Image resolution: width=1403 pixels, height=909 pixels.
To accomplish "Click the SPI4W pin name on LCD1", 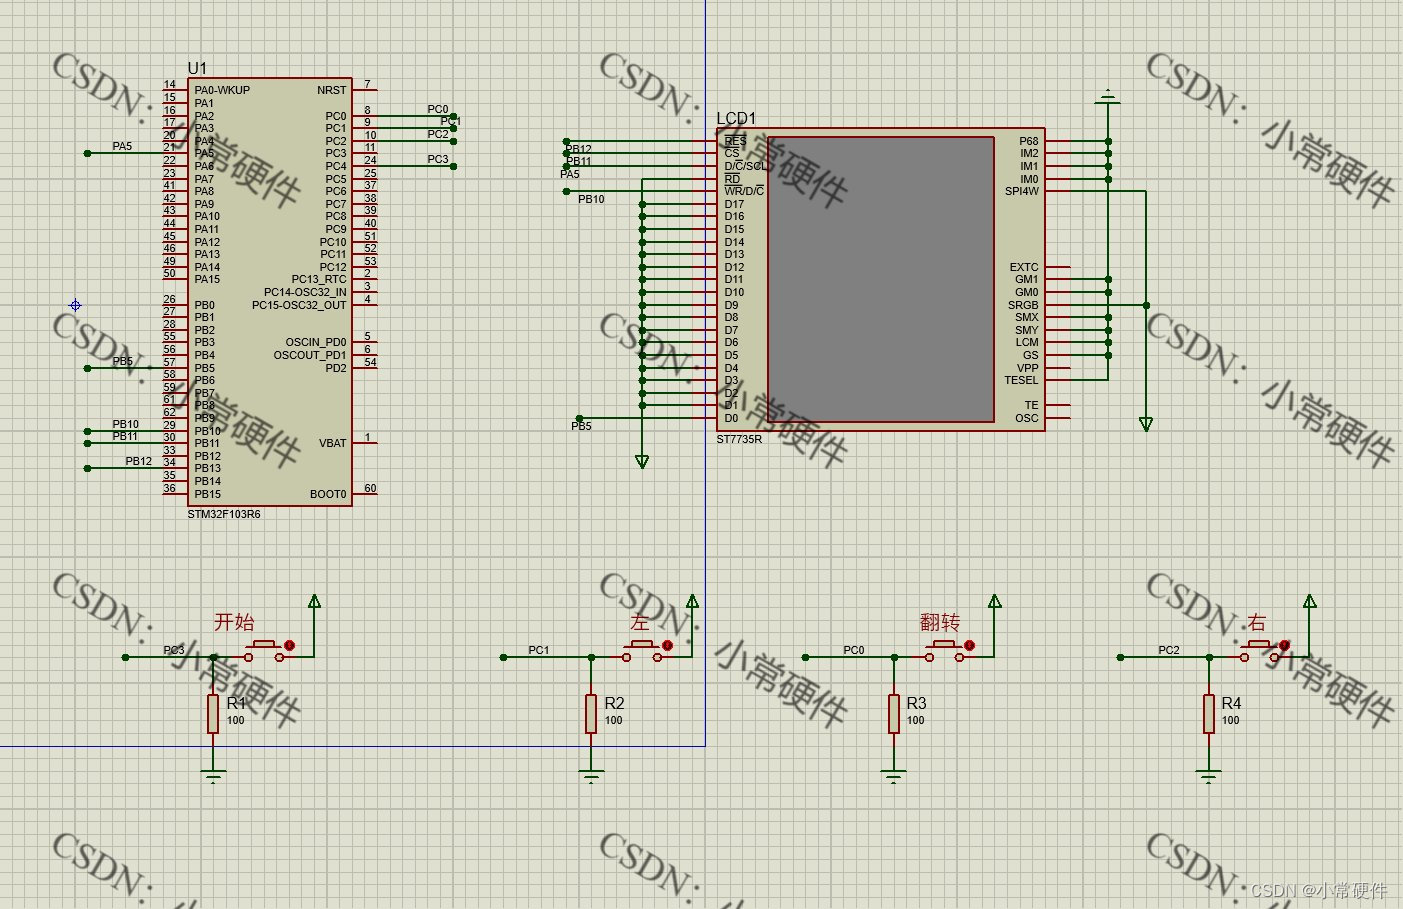I will click(1022, 191).
